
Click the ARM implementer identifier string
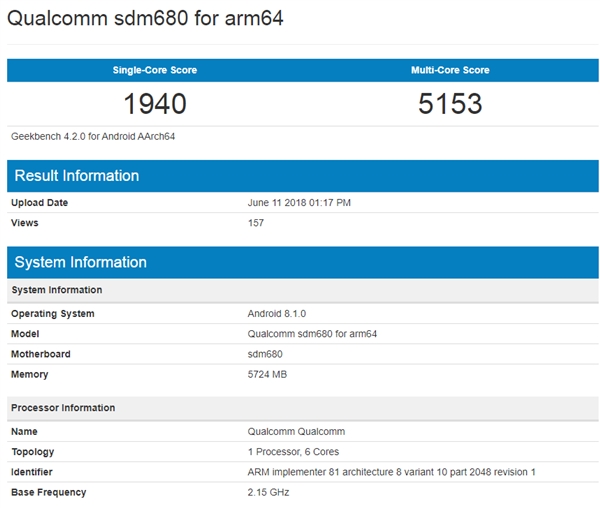[392, 472]
